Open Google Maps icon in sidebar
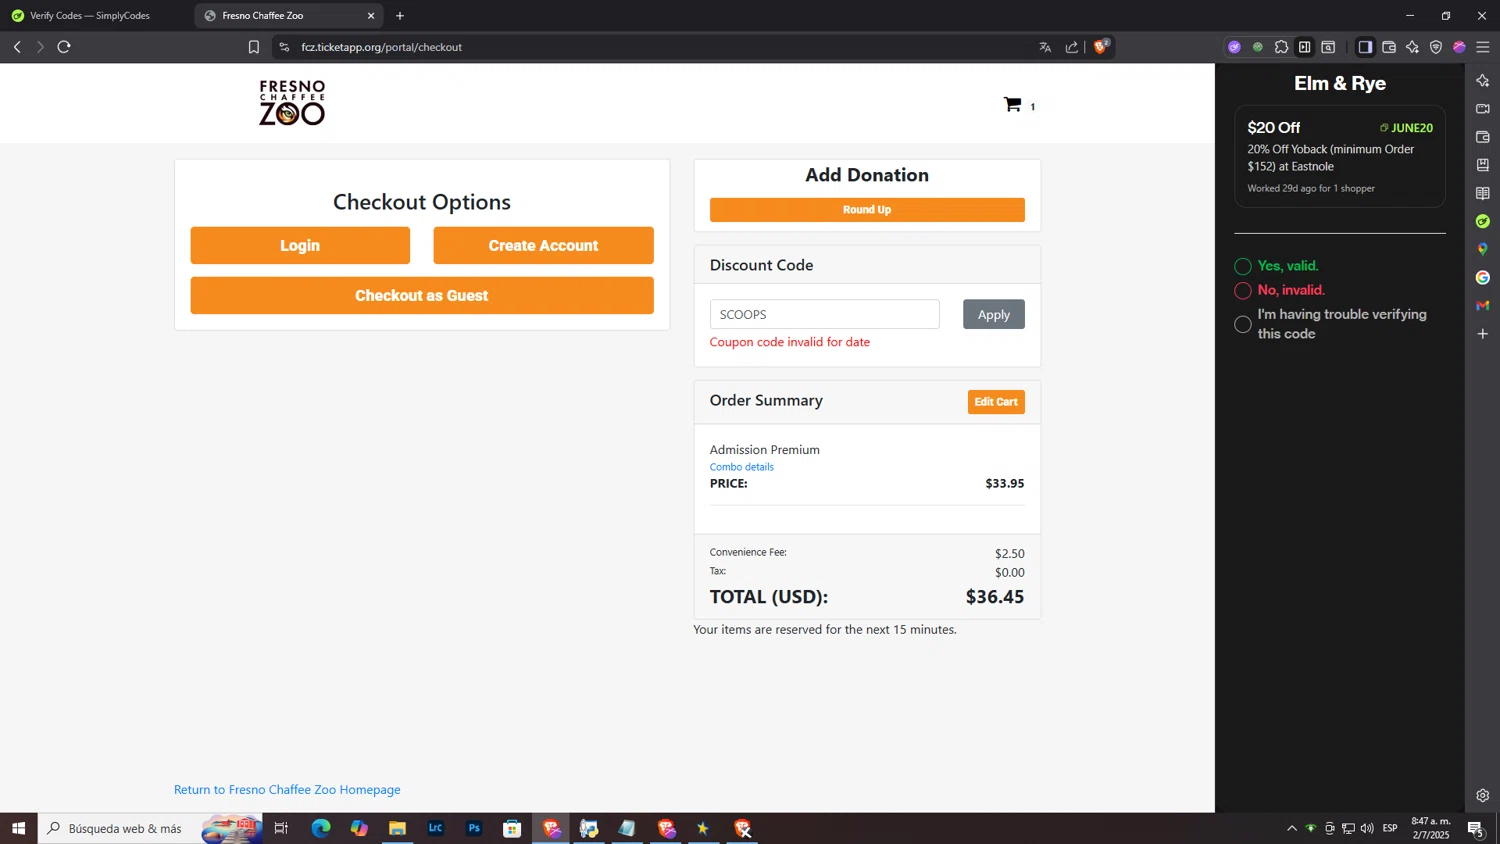Image resolution: width=1500 pixels, height=844 pixels. coord(1483,249)
